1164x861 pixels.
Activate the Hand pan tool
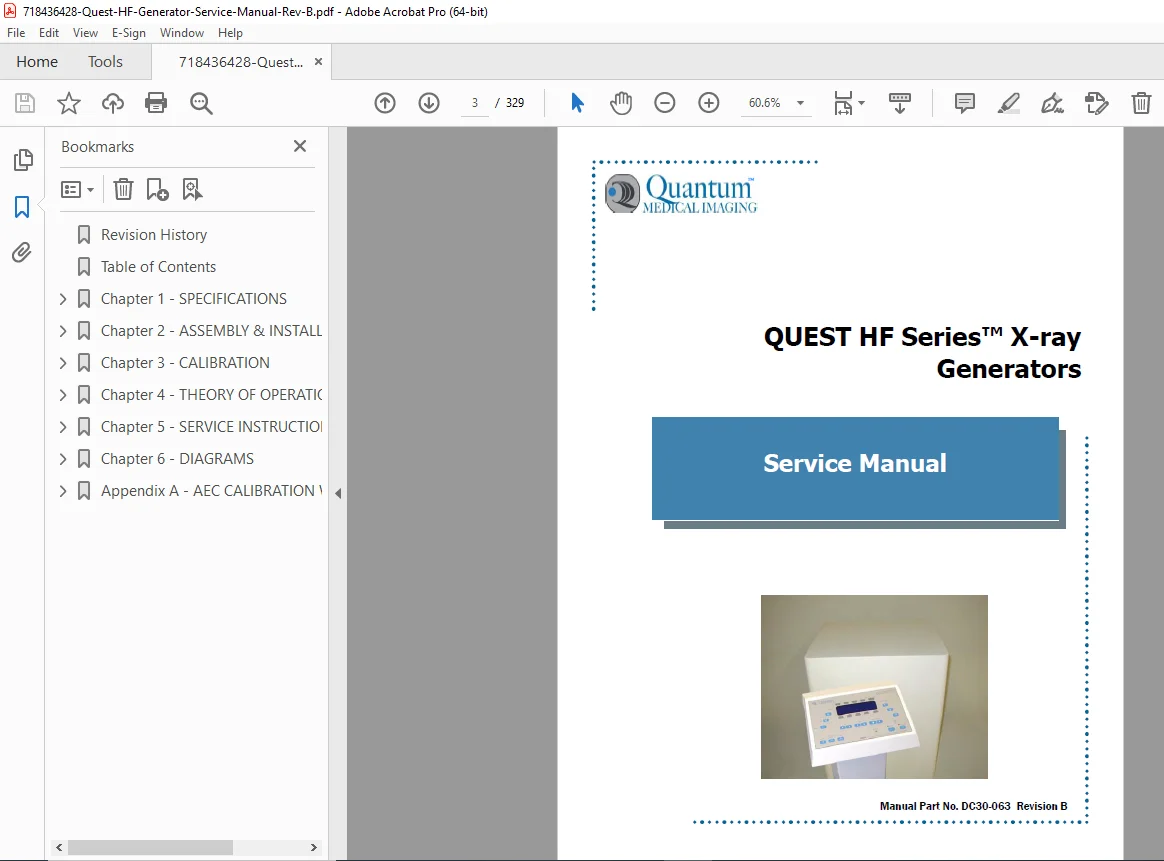tap(621, 103)
